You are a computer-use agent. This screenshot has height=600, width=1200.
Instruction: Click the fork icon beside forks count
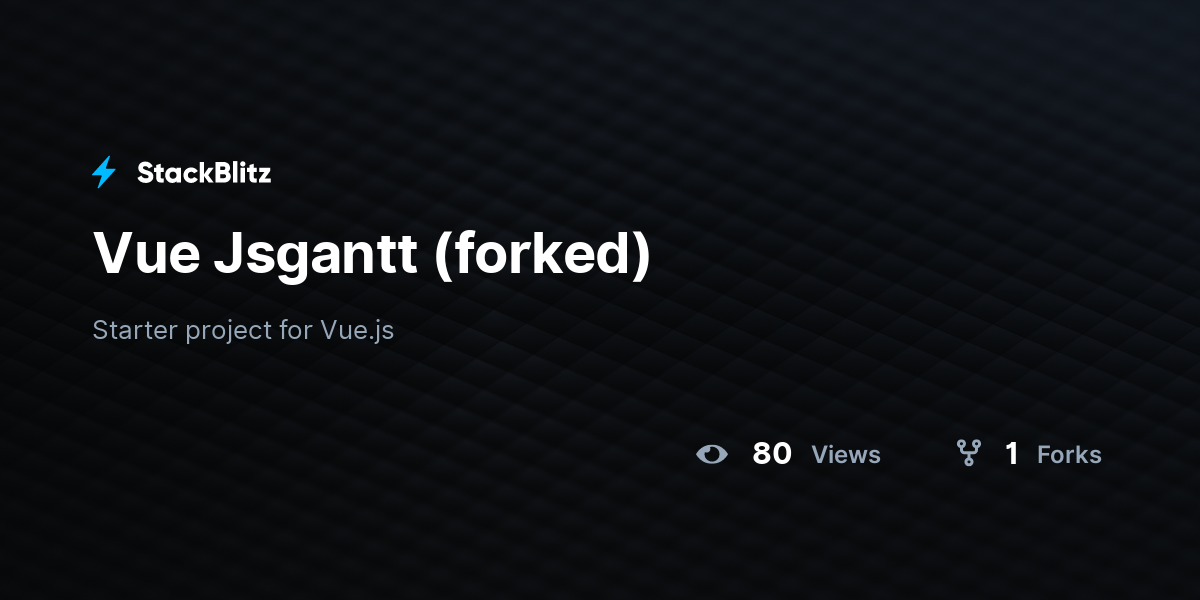(x=968, y=454)
